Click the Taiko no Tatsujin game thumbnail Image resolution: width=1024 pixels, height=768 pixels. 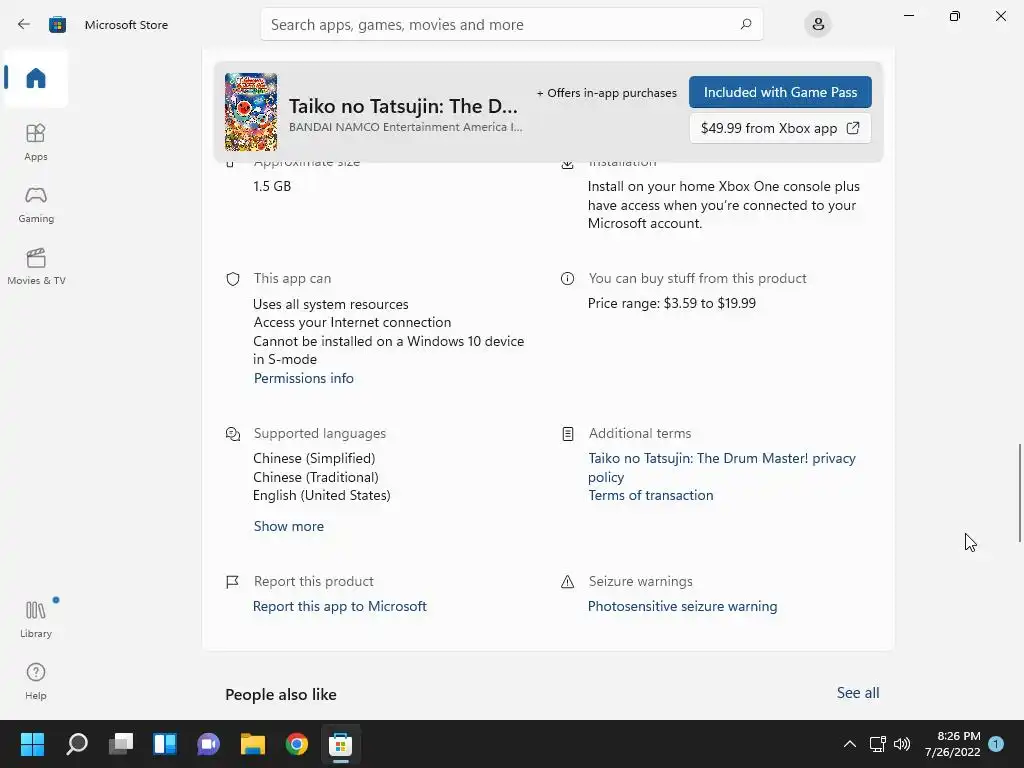[251, 112]
